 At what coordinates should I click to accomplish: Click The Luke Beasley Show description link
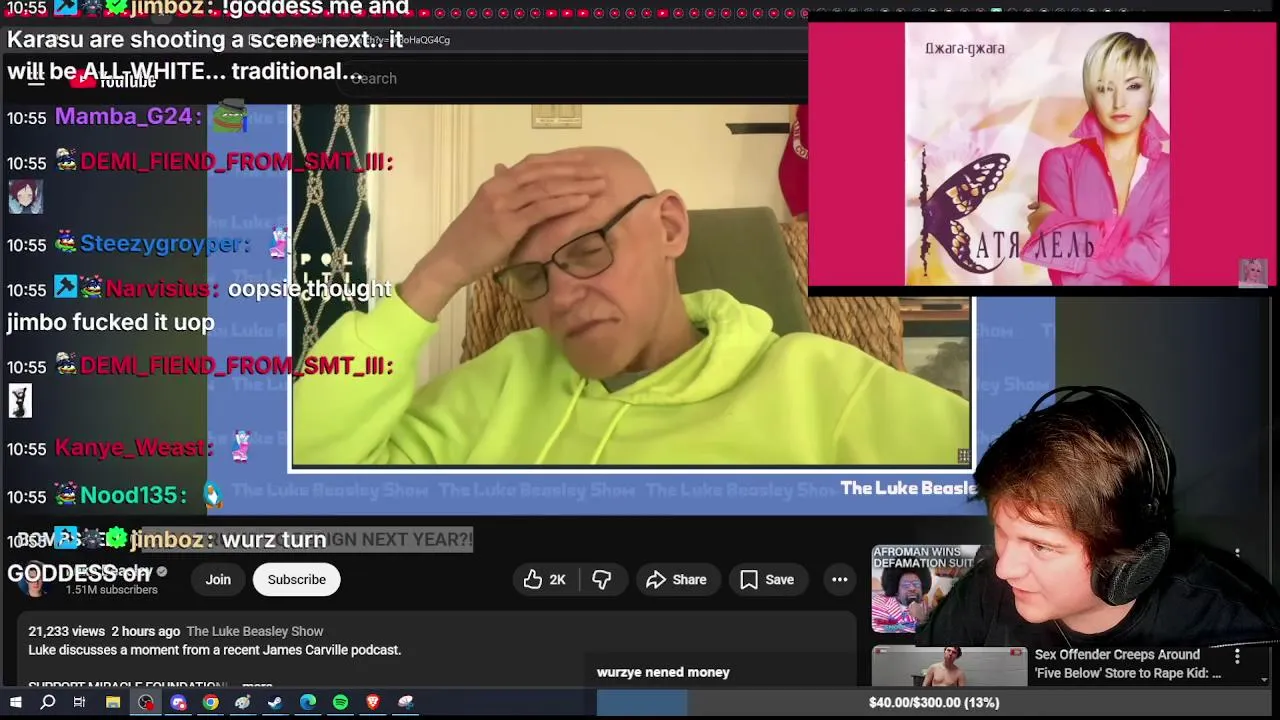[x=255, y=631]
